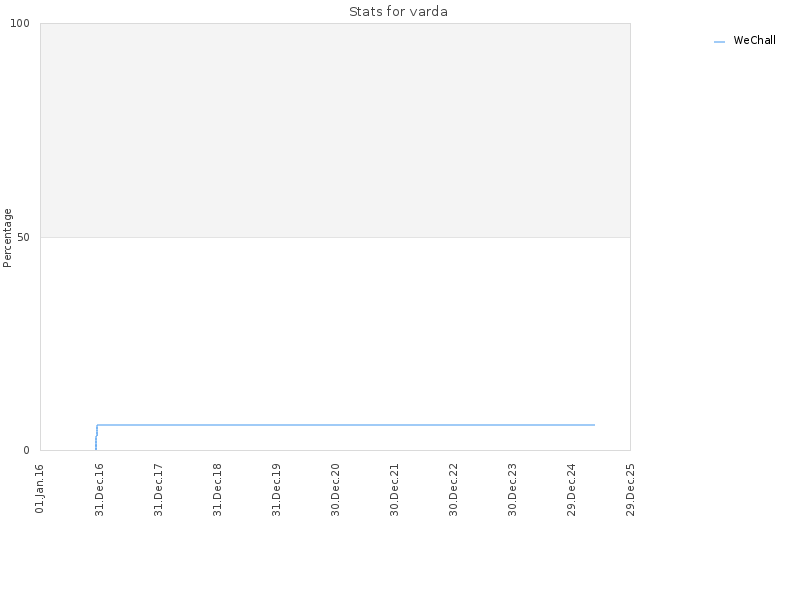Select the 30.Dec.23 x-axis date label
800x600 pixels.
coord(513,489)
